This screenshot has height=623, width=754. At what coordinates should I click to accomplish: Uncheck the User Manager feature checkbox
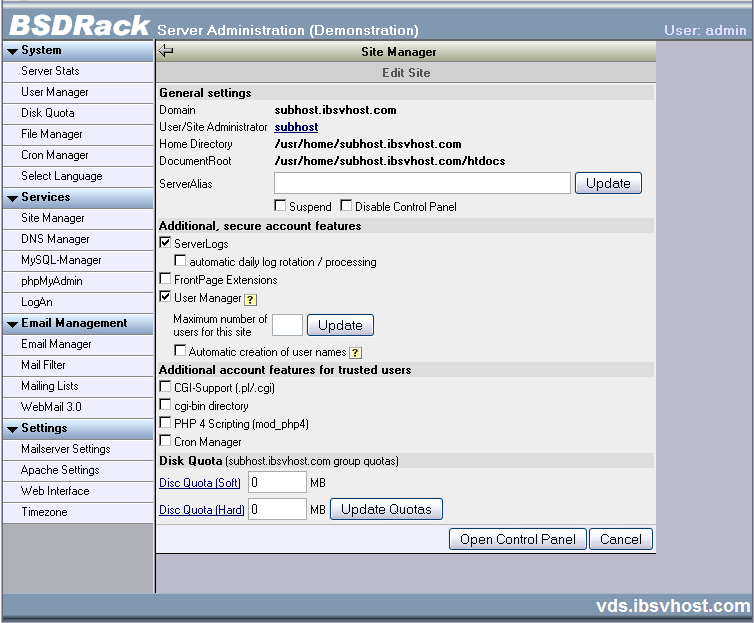click(165, 297)
